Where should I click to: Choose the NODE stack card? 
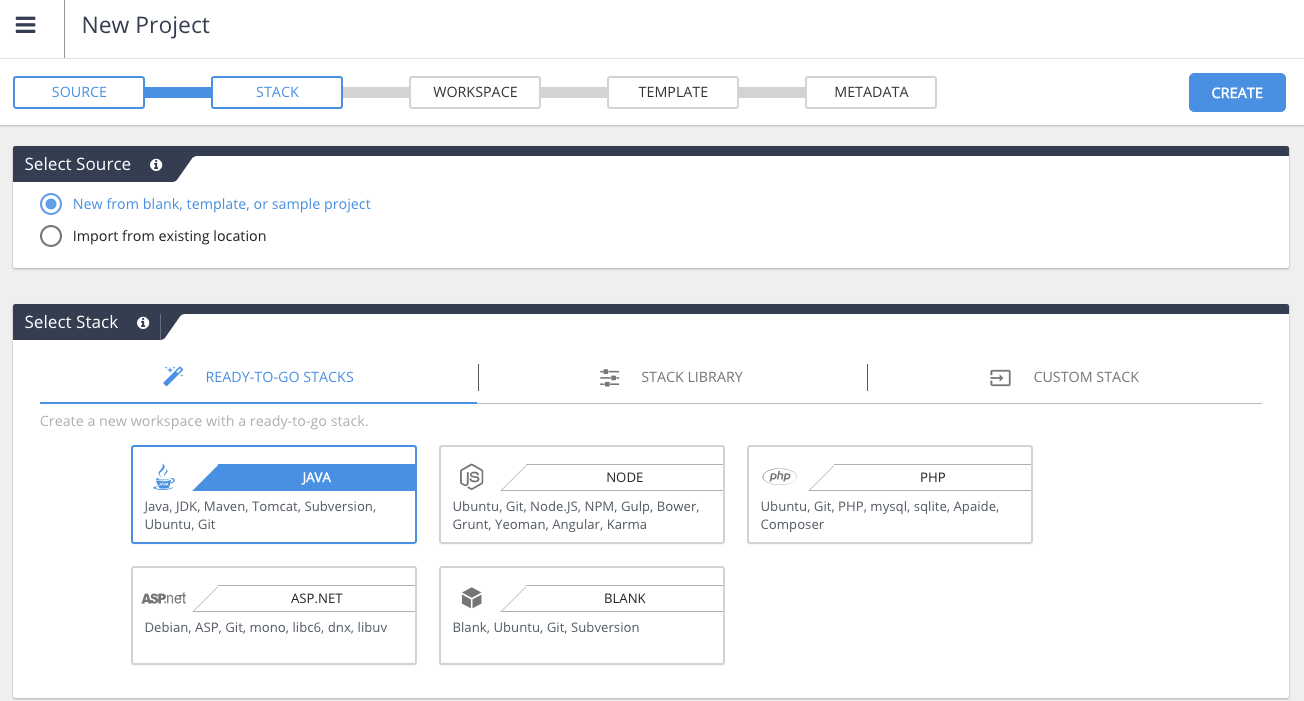[x=582, y=494]
